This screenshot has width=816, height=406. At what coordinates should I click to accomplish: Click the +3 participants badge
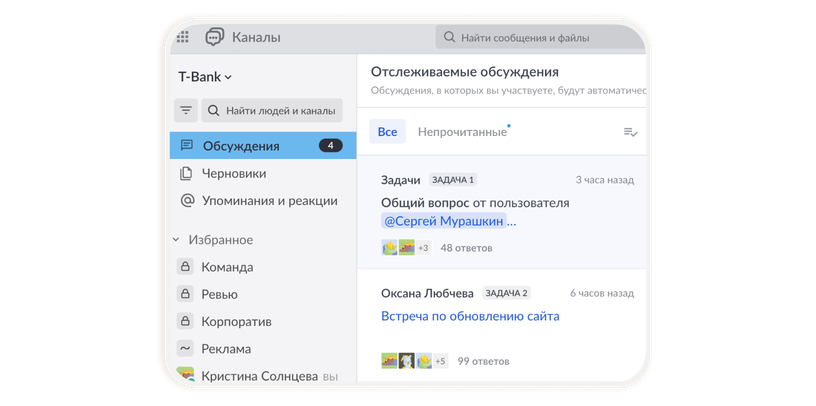tap(423, 248)
